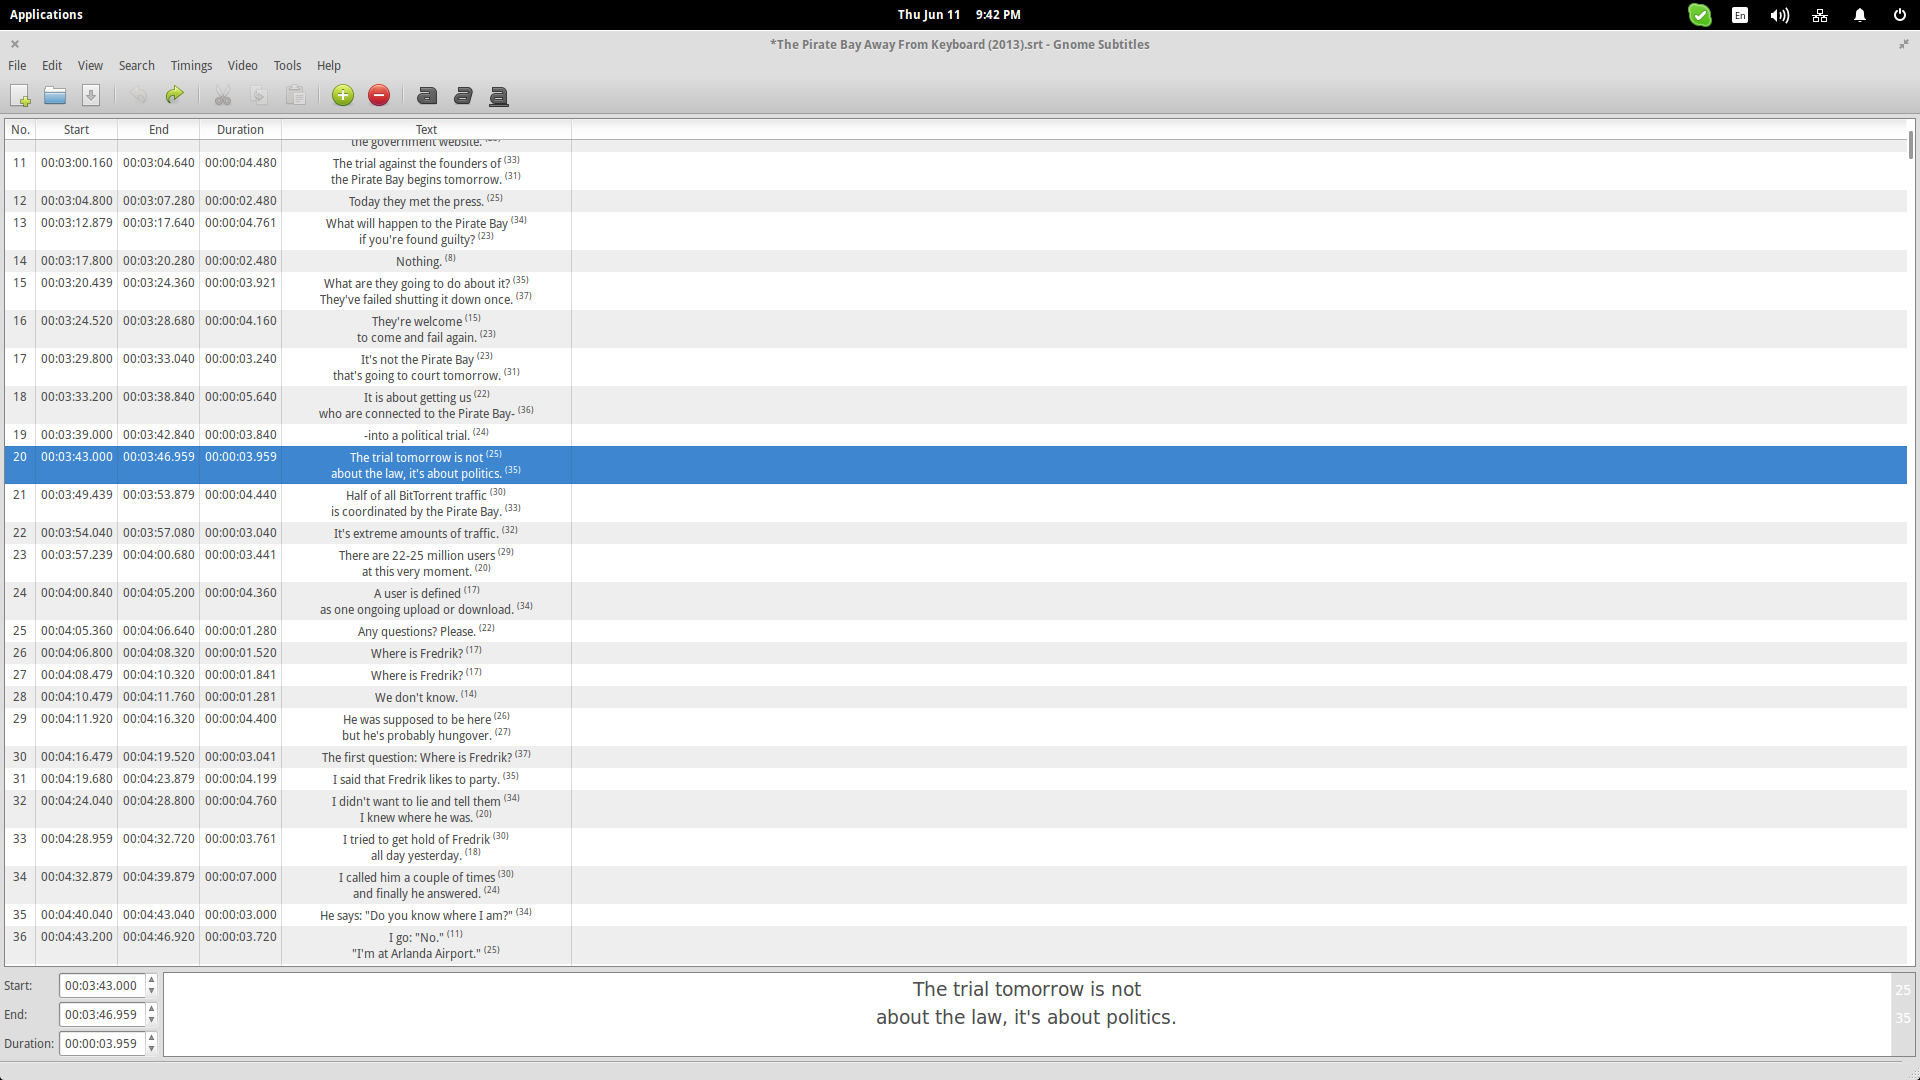This screenshot has width=1920, height=1080.
Task: Select row 'He says: "Do you know where I am?"'
Action: (x=955, y=915)
